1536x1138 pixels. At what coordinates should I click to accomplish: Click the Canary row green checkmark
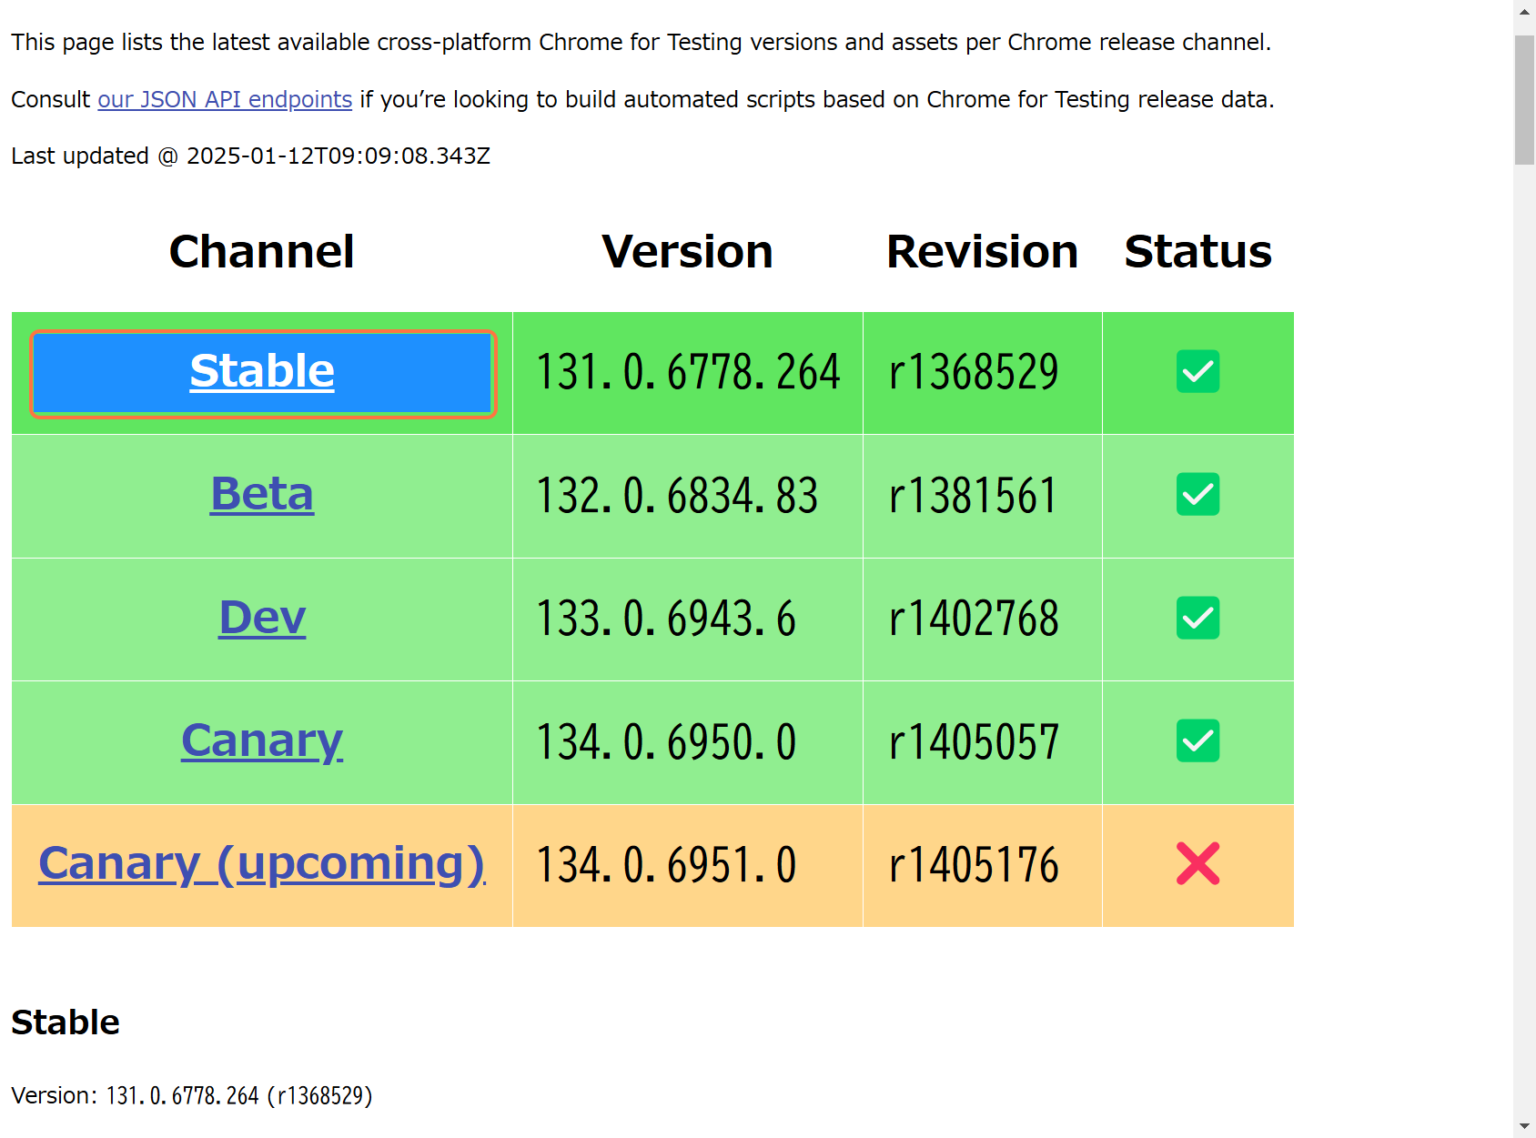coord(1197,741)
